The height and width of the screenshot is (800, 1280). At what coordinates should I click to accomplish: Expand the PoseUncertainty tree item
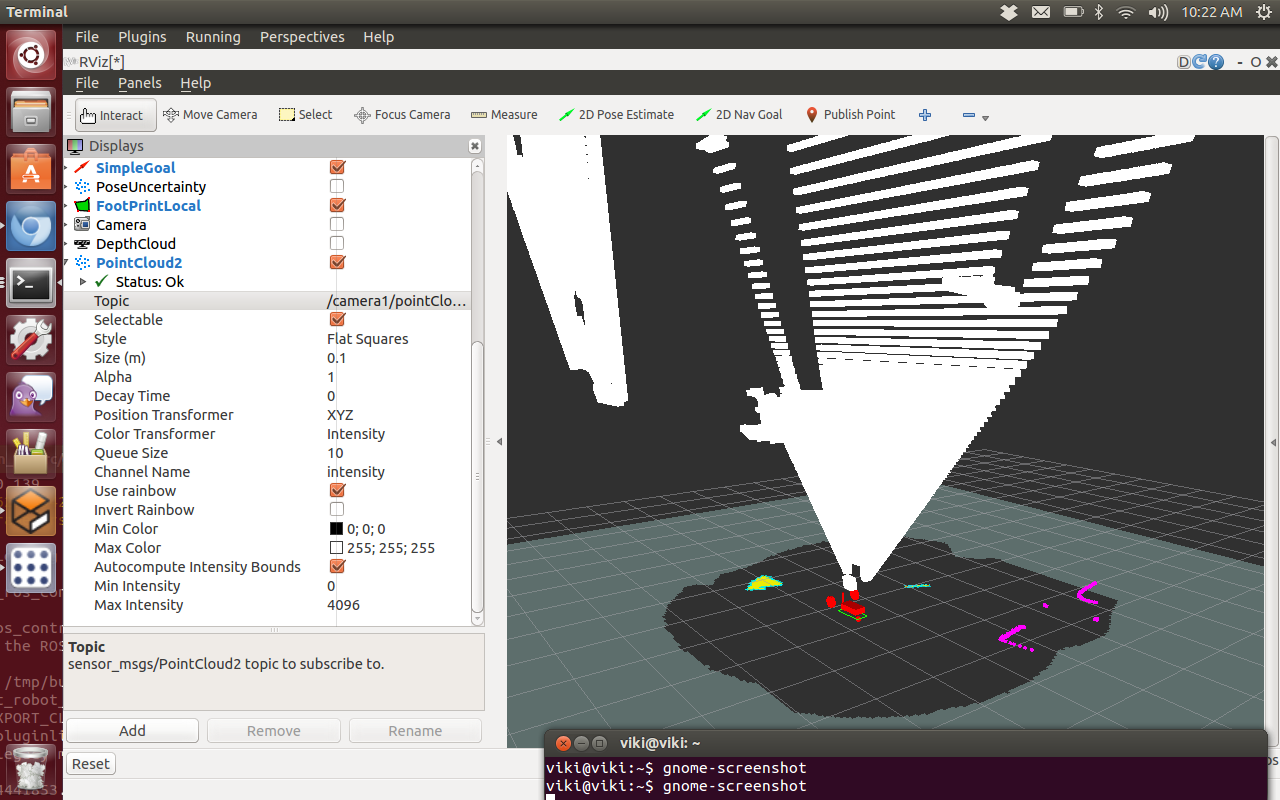[x=67, y=187]
